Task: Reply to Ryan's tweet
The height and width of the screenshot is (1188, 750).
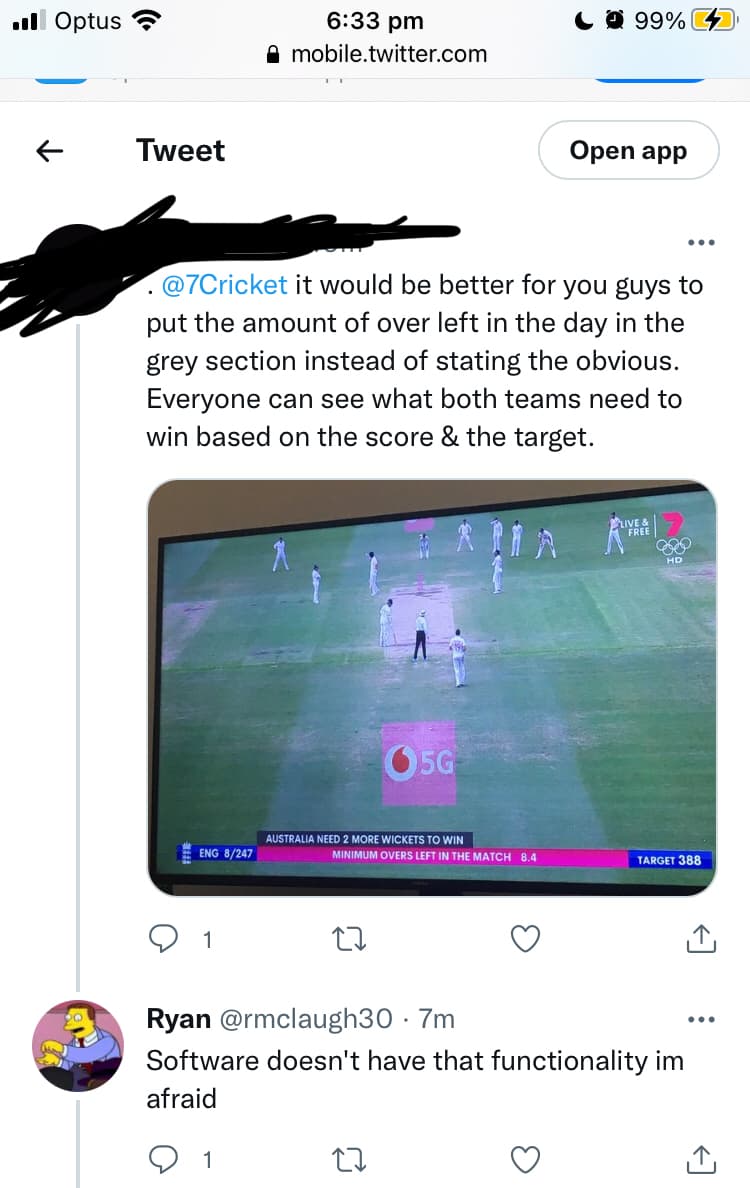Action: pyautogui.click(x=163, y=1159)
